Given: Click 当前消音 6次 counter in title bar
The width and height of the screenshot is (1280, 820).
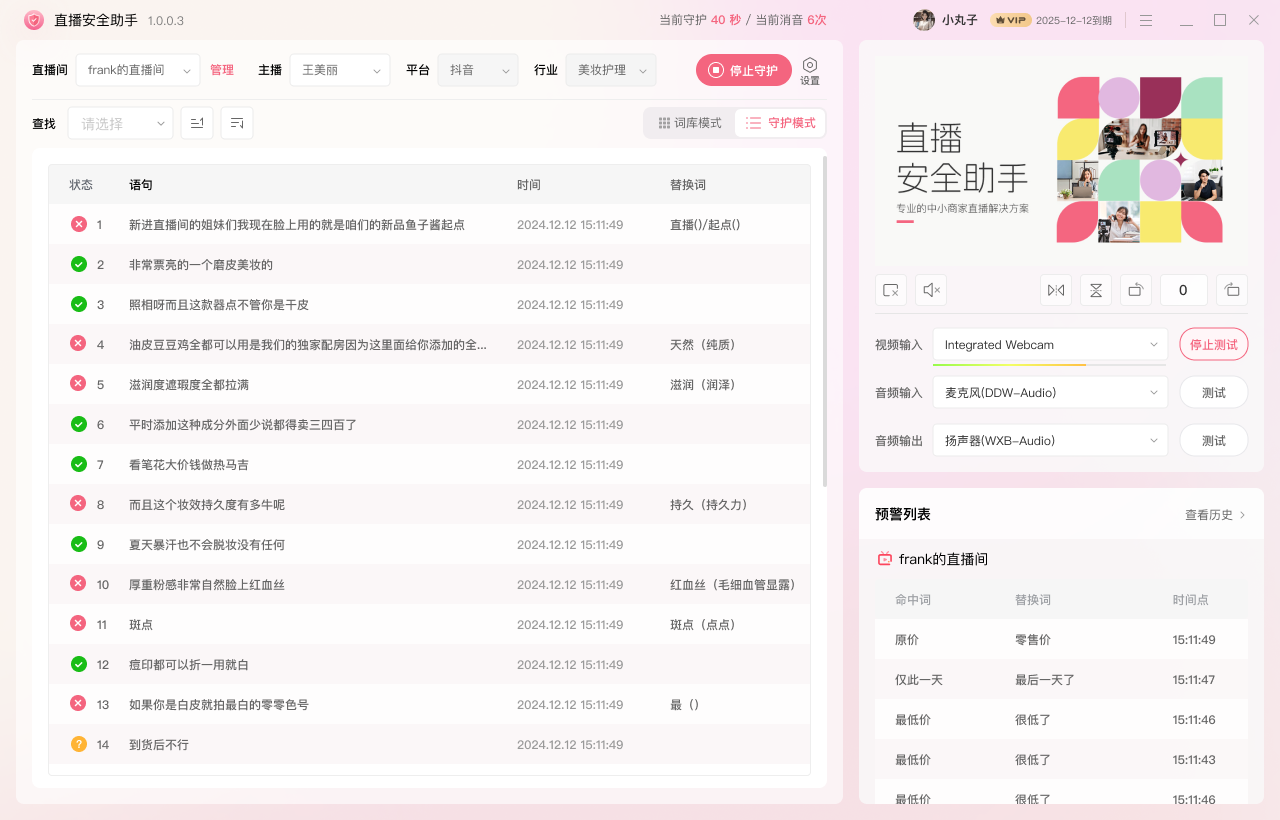Looking at the screenshot, I should (x=791, y=20).
